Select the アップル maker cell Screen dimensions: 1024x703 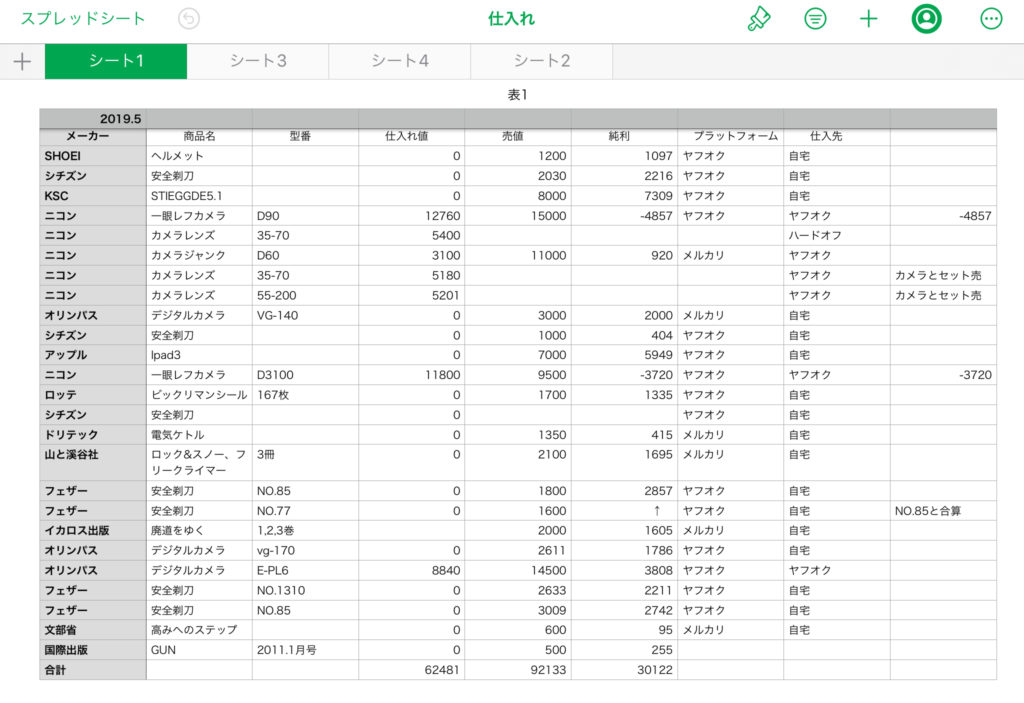click(93, 355)
